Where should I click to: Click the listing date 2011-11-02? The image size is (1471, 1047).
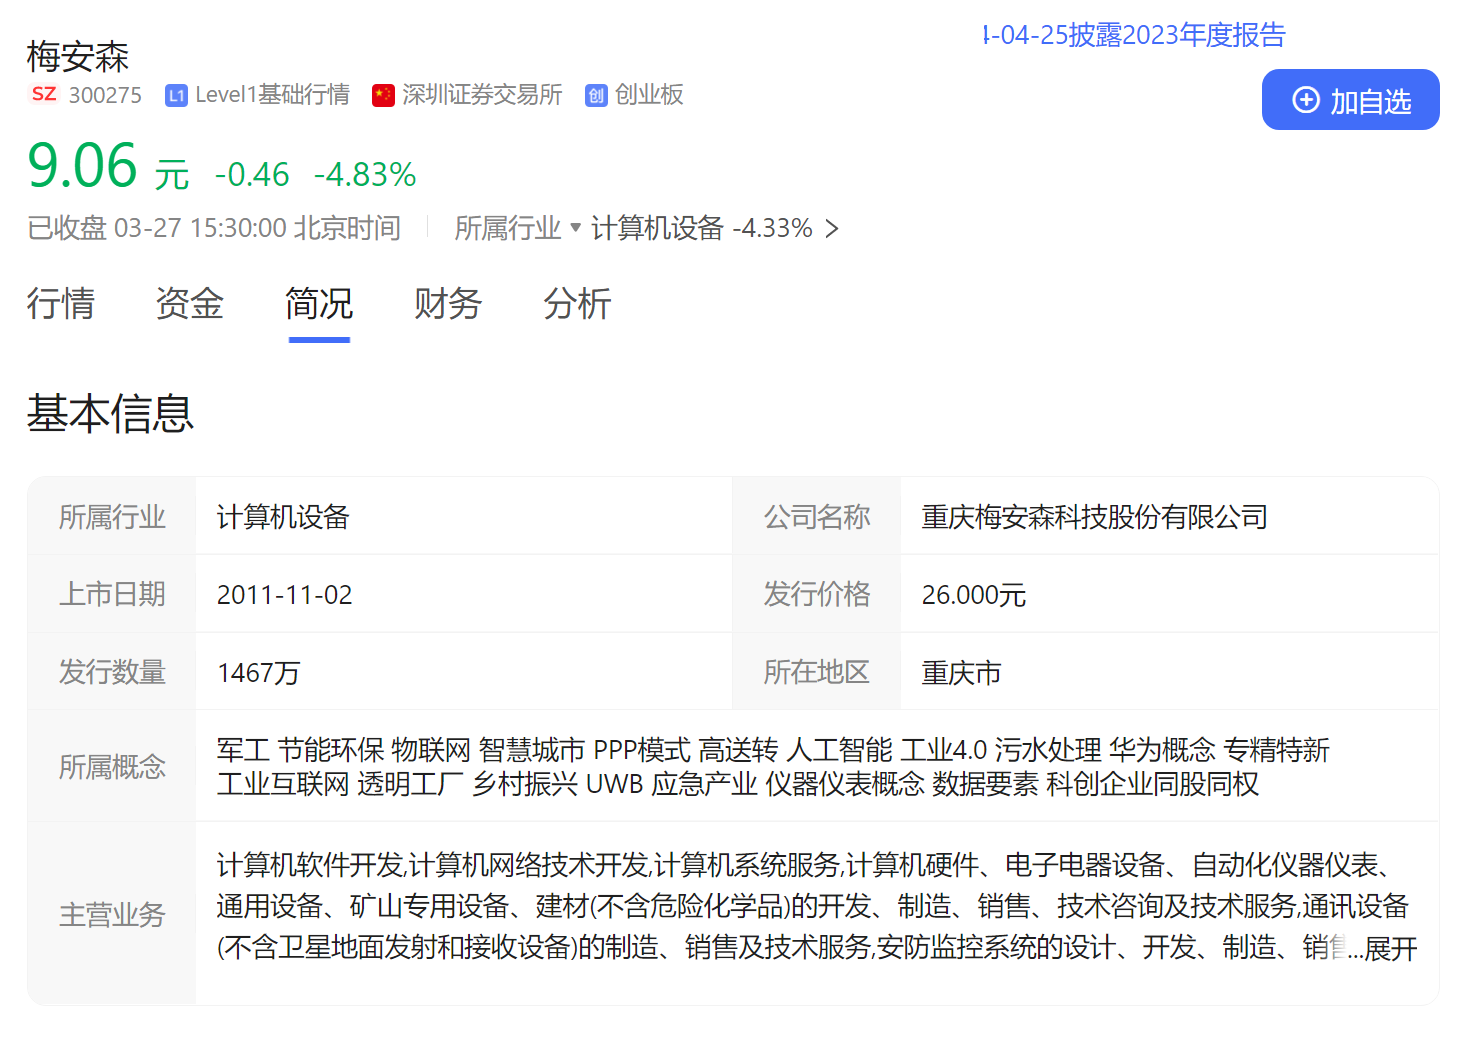[285, 595]
